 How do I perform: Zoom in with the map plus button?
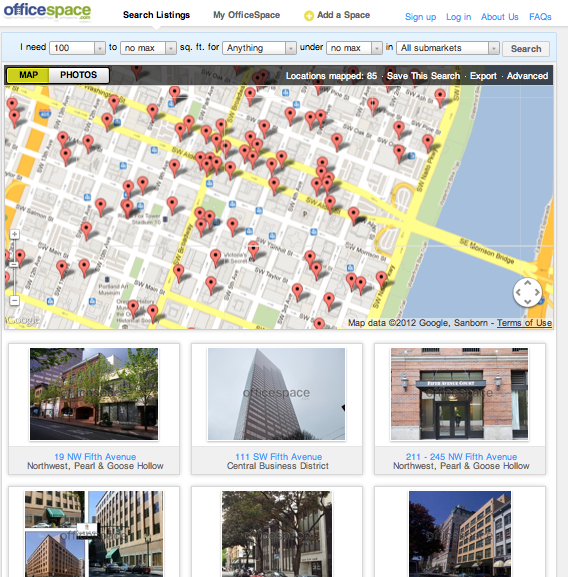pos(14,234)
